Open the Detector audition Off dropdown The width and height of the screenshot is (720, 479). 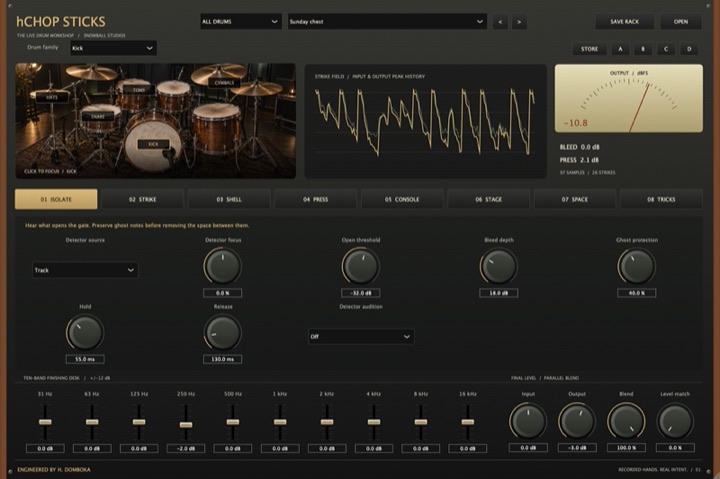(x=361, y=337)
